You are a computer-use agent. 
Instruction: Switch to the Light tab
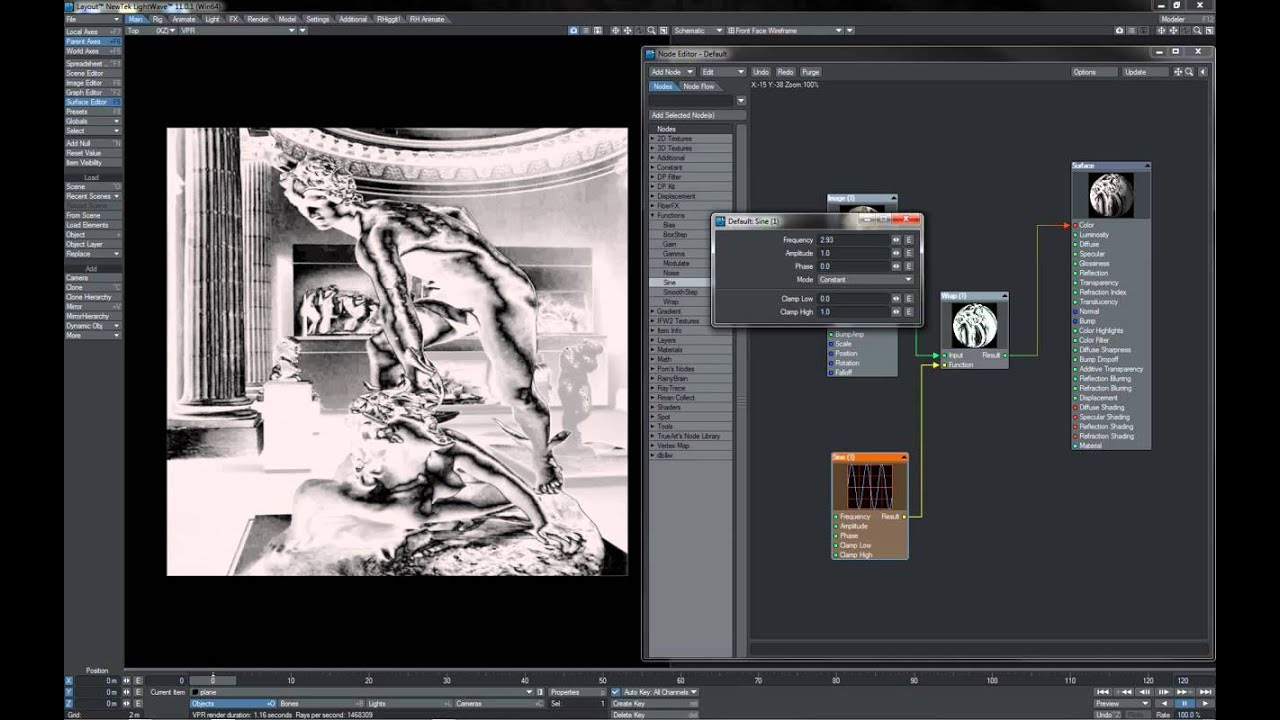point(212,19)
